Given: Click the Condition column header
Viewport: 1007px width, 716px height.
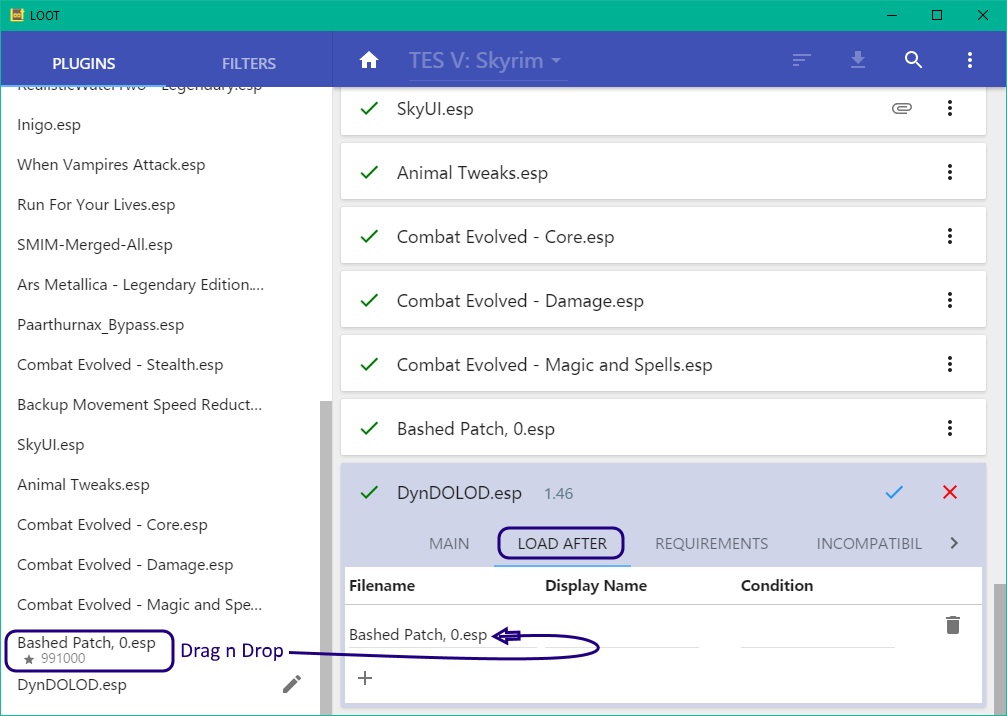Looking at the screenshot, I should pos(777,586).
